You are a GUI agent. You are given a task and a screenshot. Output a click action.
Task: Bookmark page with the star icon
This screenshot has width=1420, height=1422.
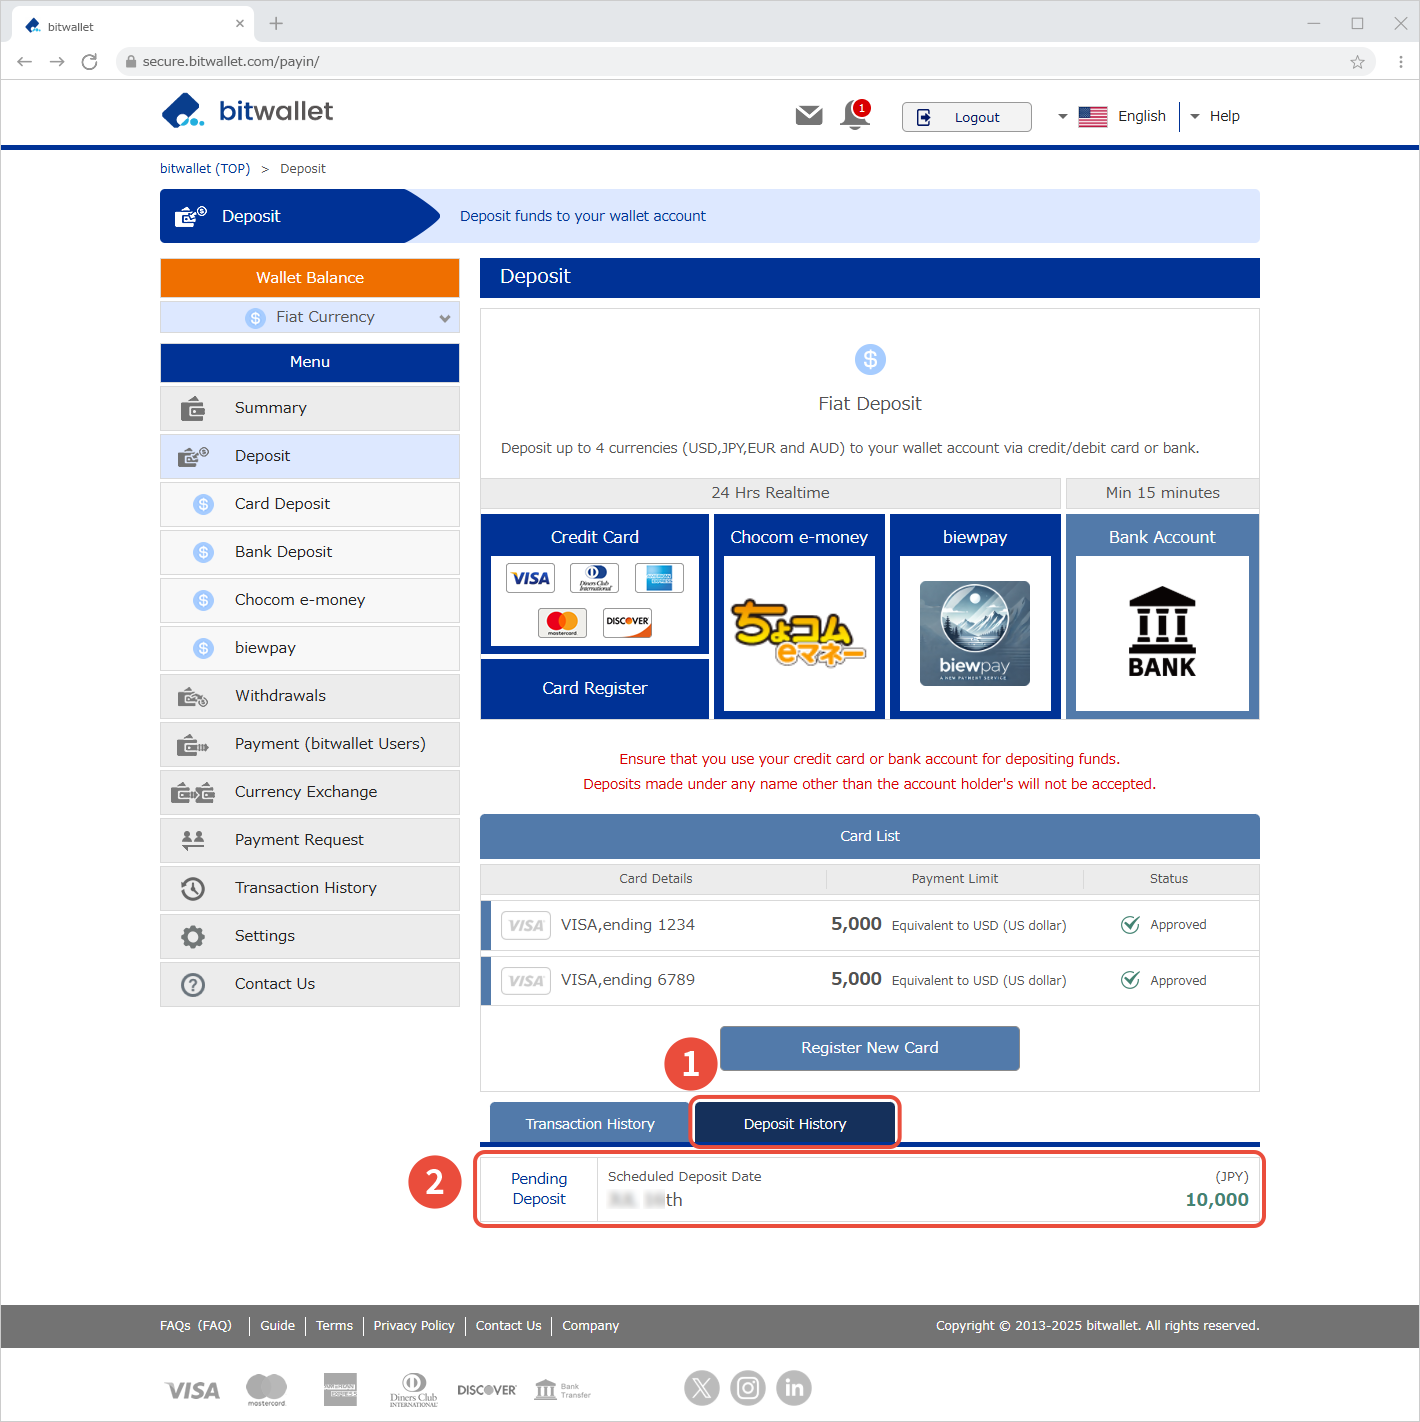[1357, 62]
